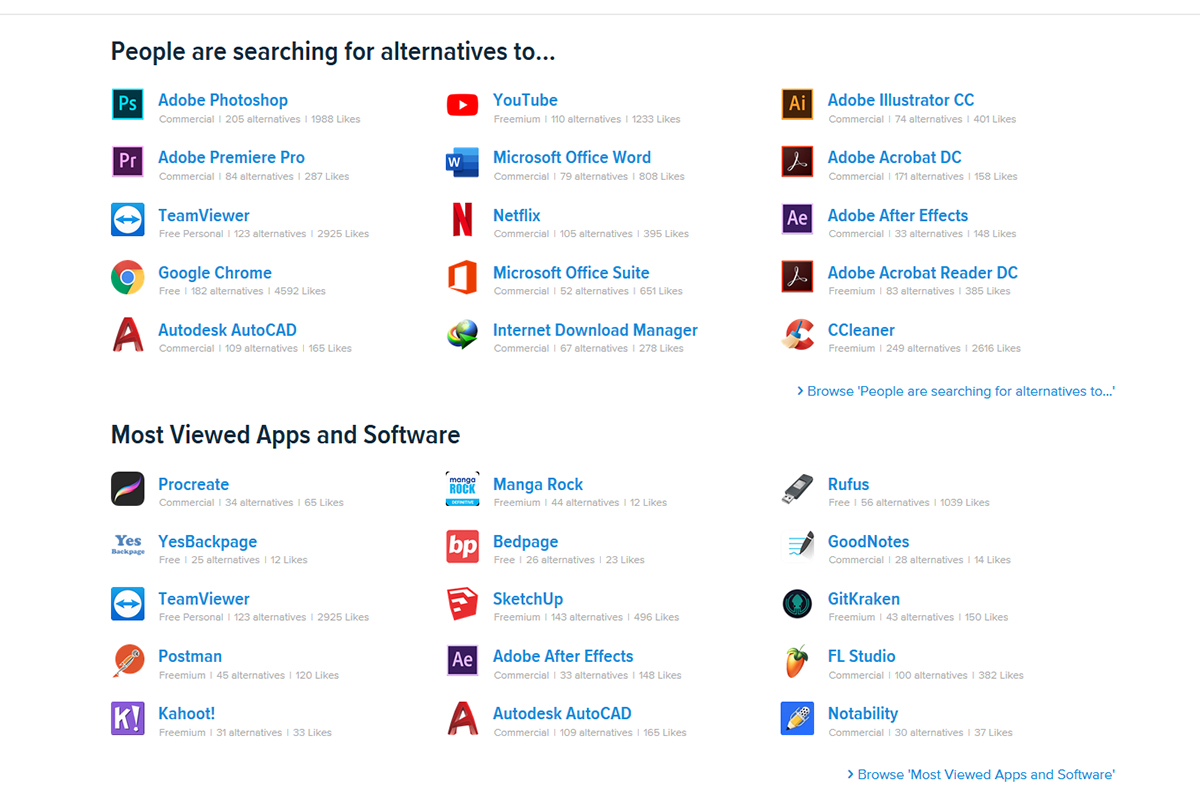
Task: Open the Manga Rock link
Action: coord(538,484)
